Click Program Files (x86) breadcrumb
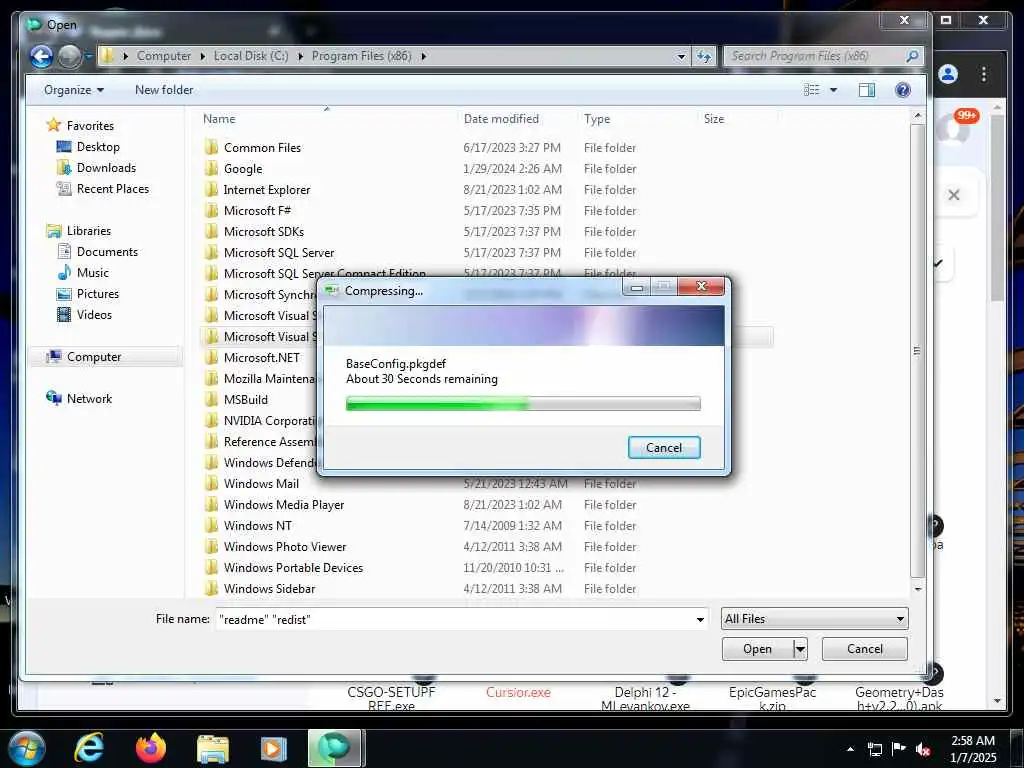The width and height of the screenshot is (1024, 768). pos(361,56)
